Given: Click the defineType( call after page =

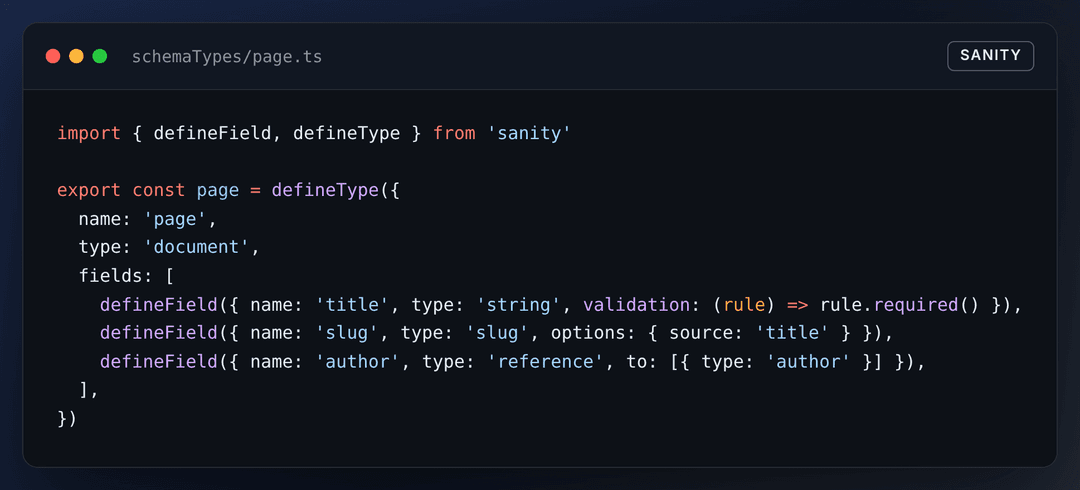Looking at the screenshot, I should 330,190.
